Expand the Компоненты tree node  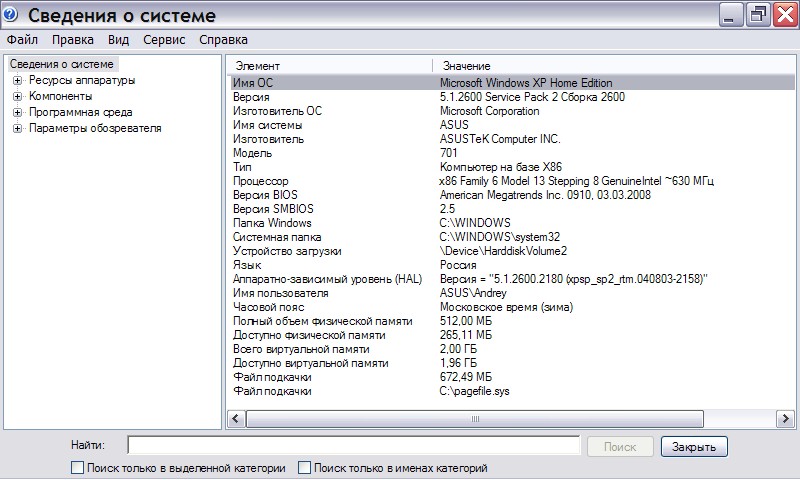pos(17,96)
